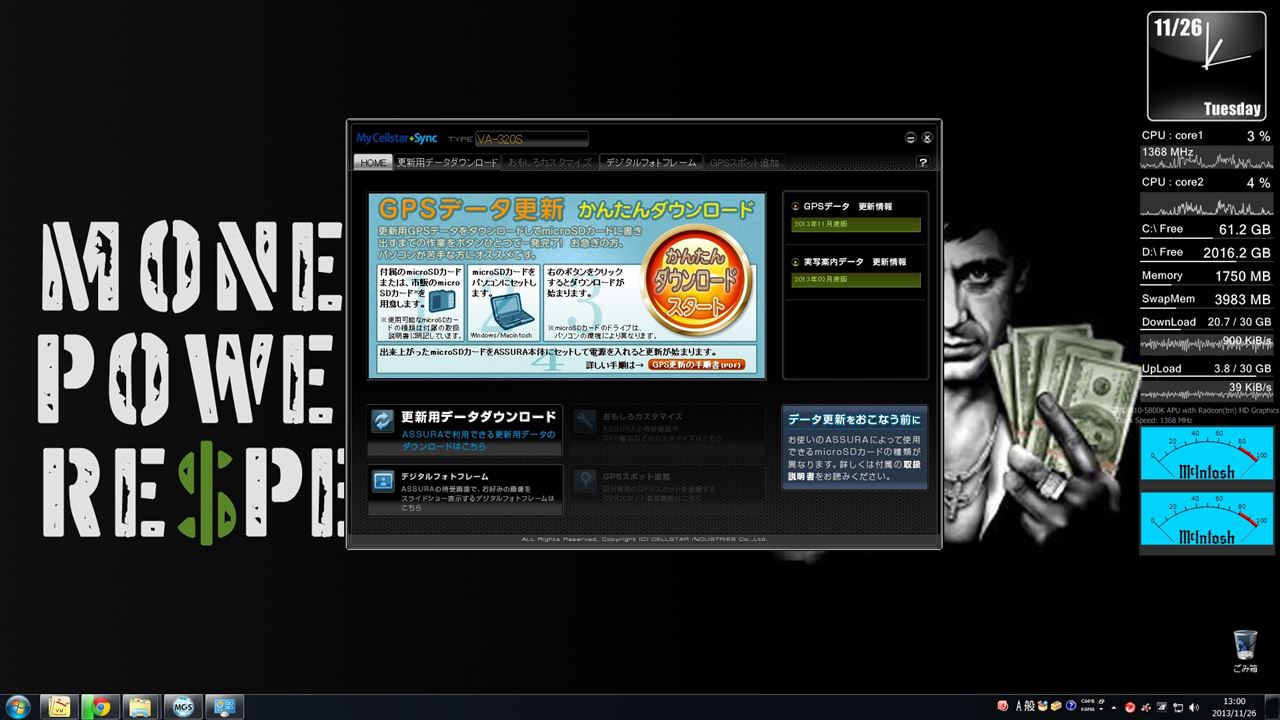Start かんたんダウンロード with the round orange button

pyautogui.click(x=695, y=281)
